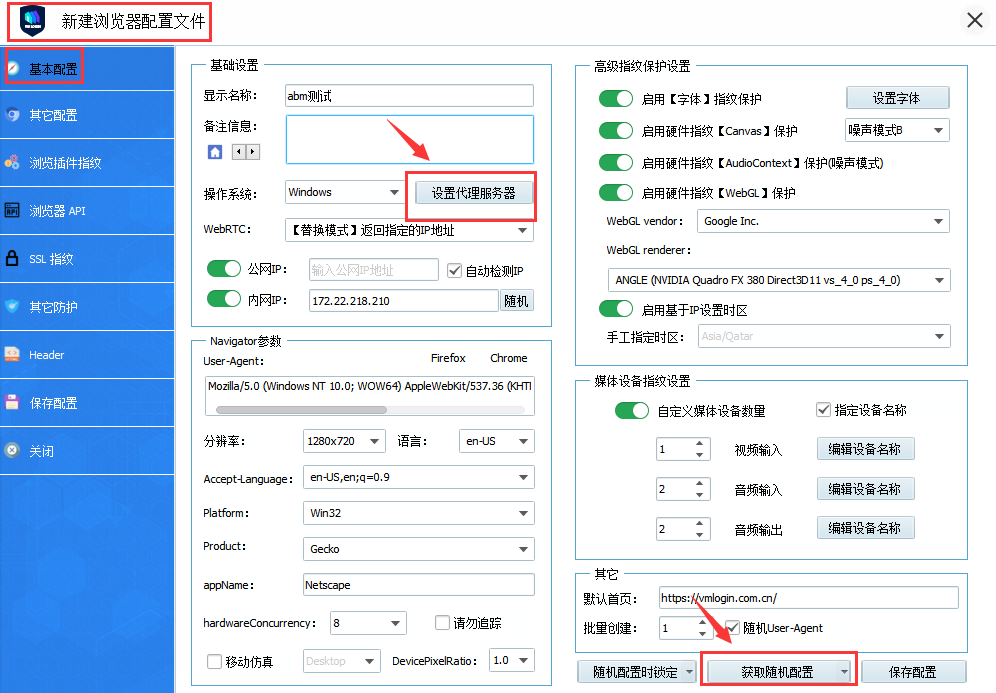Disable 启用【字体】指纹保护 toggle

point(616,98)
